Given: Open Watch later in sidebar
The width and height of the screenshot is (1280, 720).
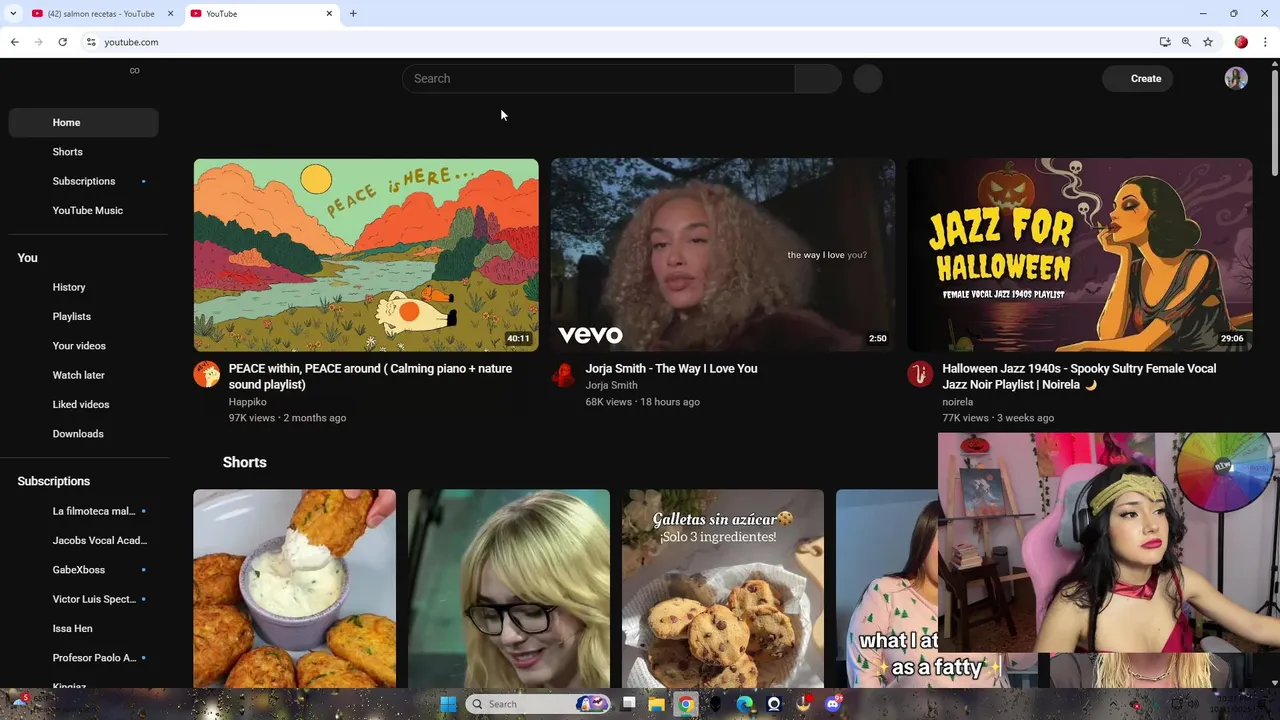Looking at the screenshot, I should pos(83,375).
